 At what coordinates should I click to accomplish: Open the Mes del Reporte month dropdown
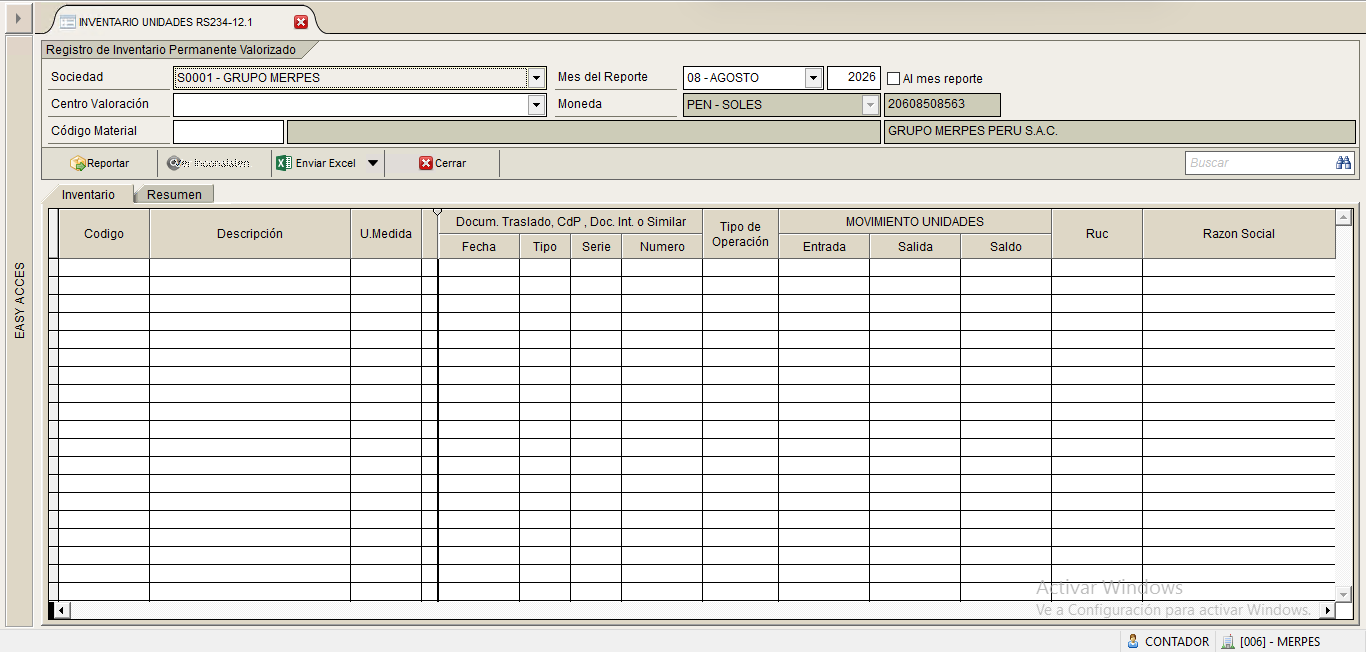coord(813,78)
